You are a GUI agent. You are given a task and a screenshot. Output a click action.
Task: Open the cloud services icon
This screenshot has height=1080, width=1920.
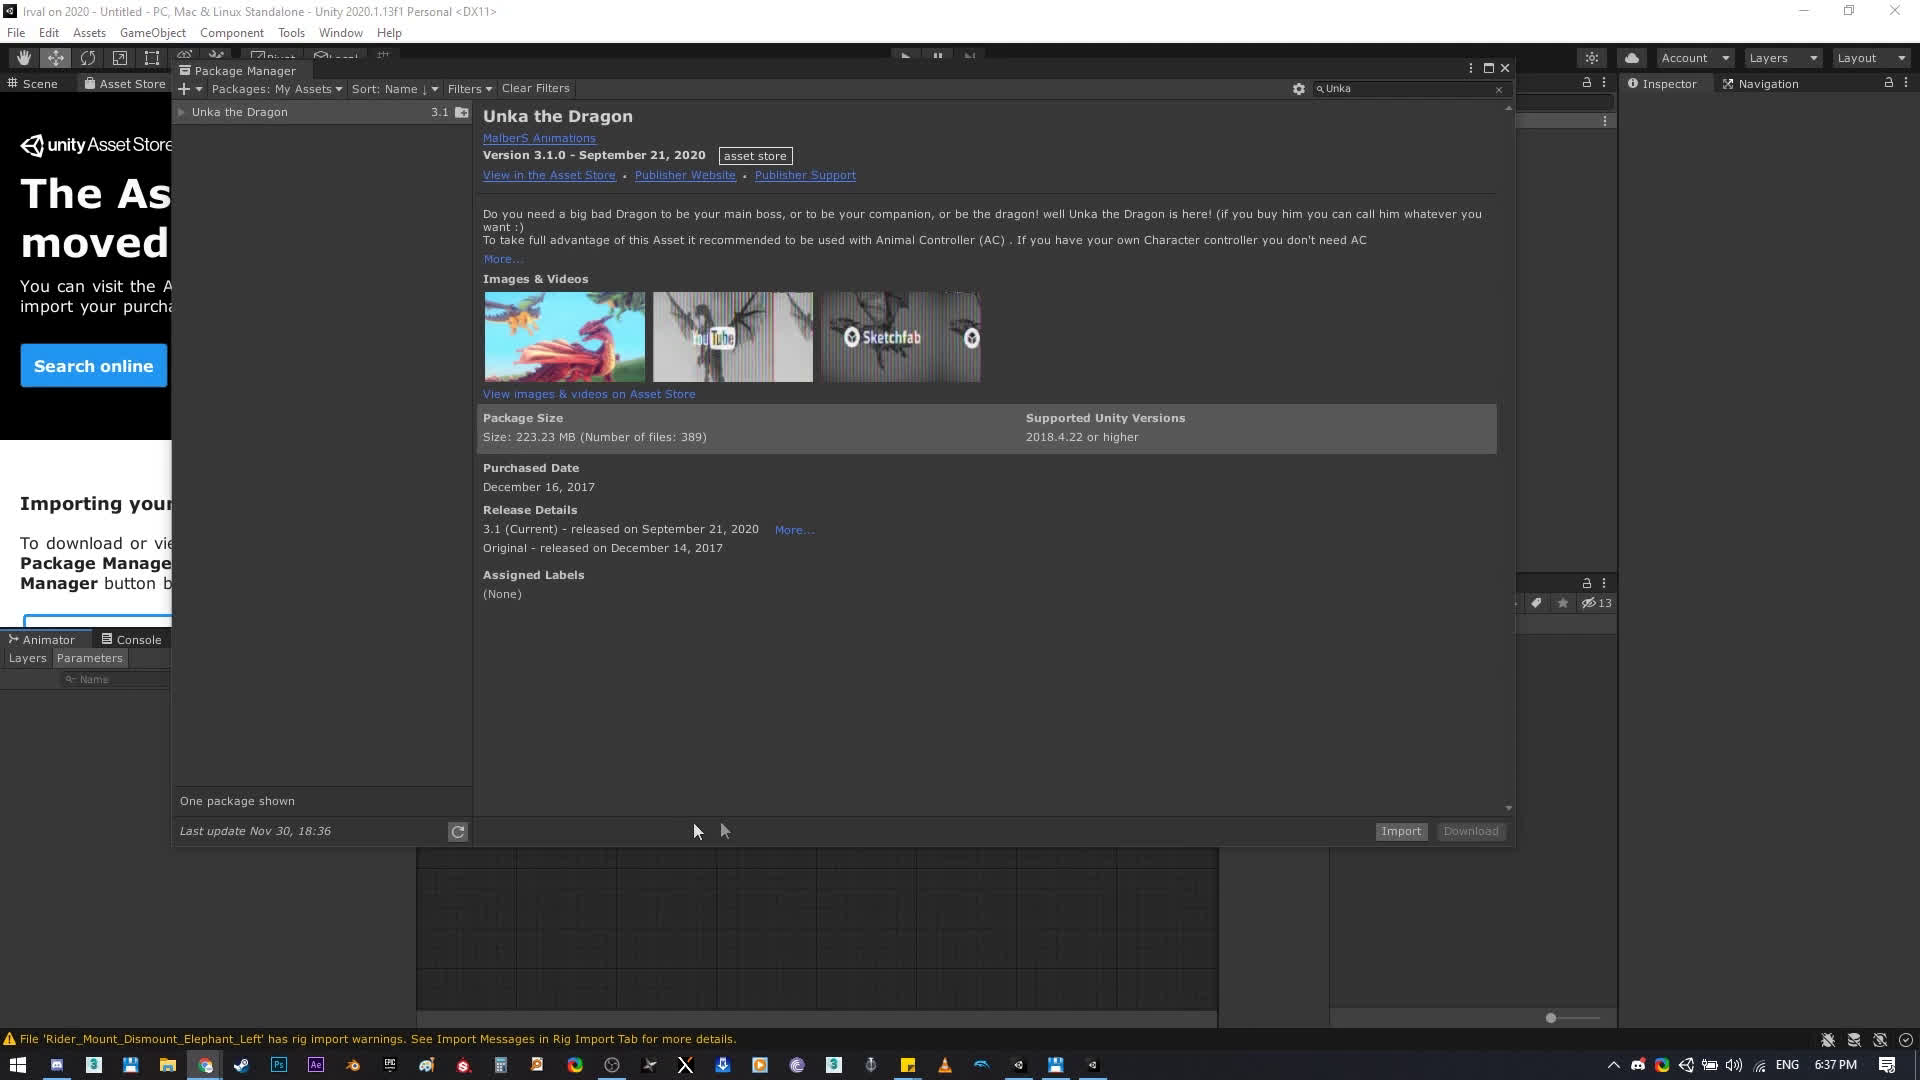click(x=1631, y=58)
